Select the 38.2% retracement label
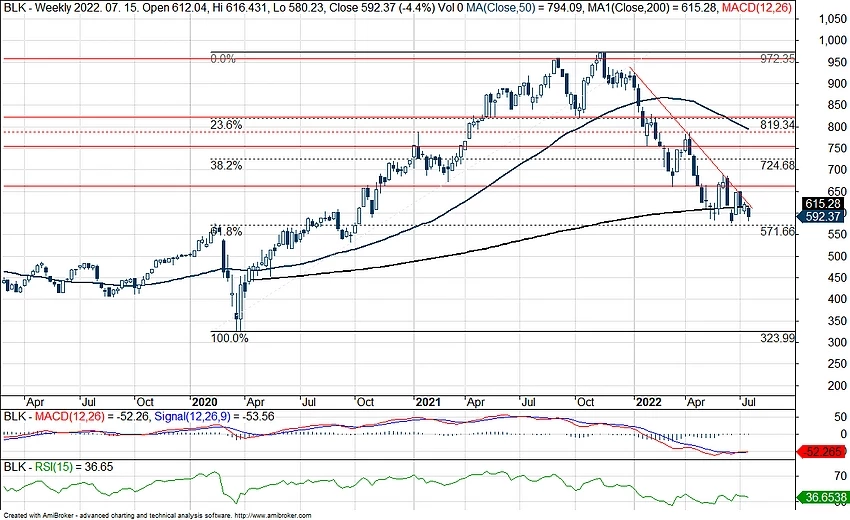Viewport: 850px width, 520px height. click(x=226, y=165)
